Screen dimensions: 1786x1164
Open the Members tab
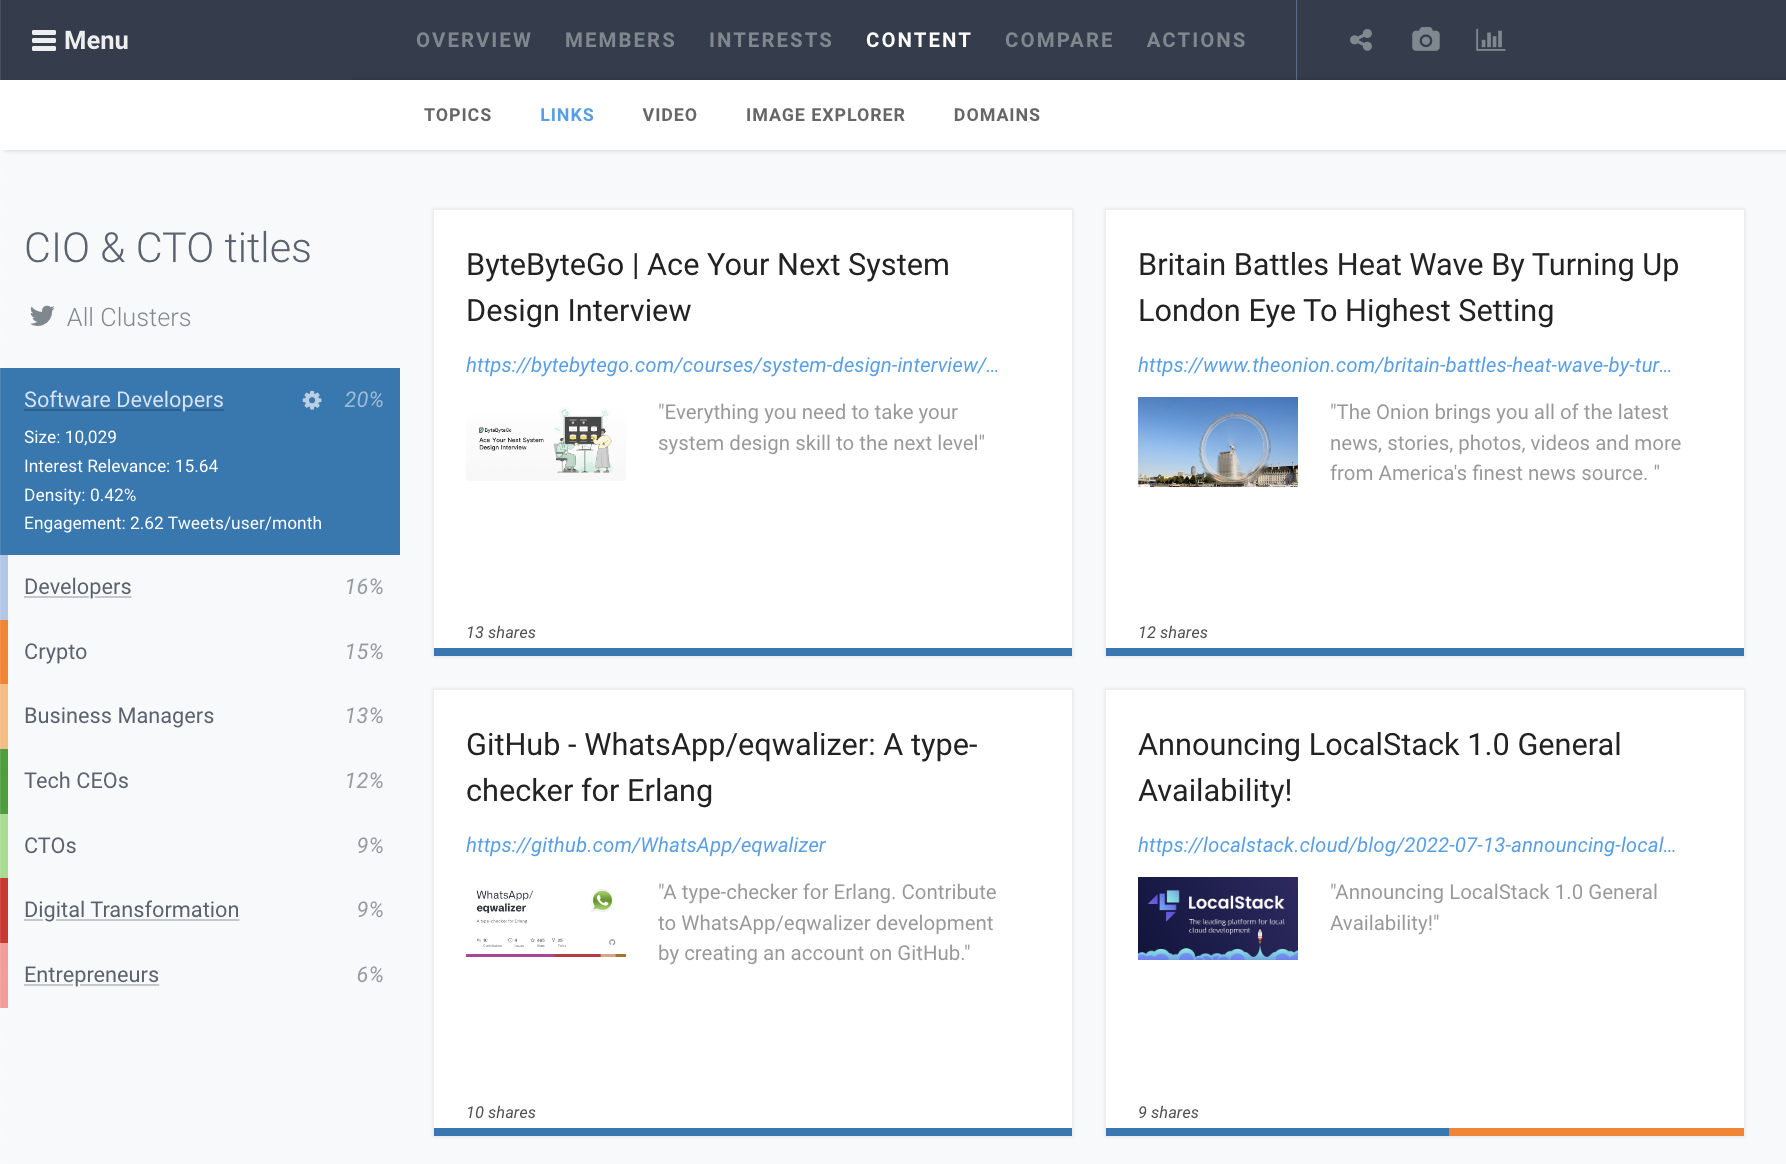pyautogui.click(x=620, y=40)
